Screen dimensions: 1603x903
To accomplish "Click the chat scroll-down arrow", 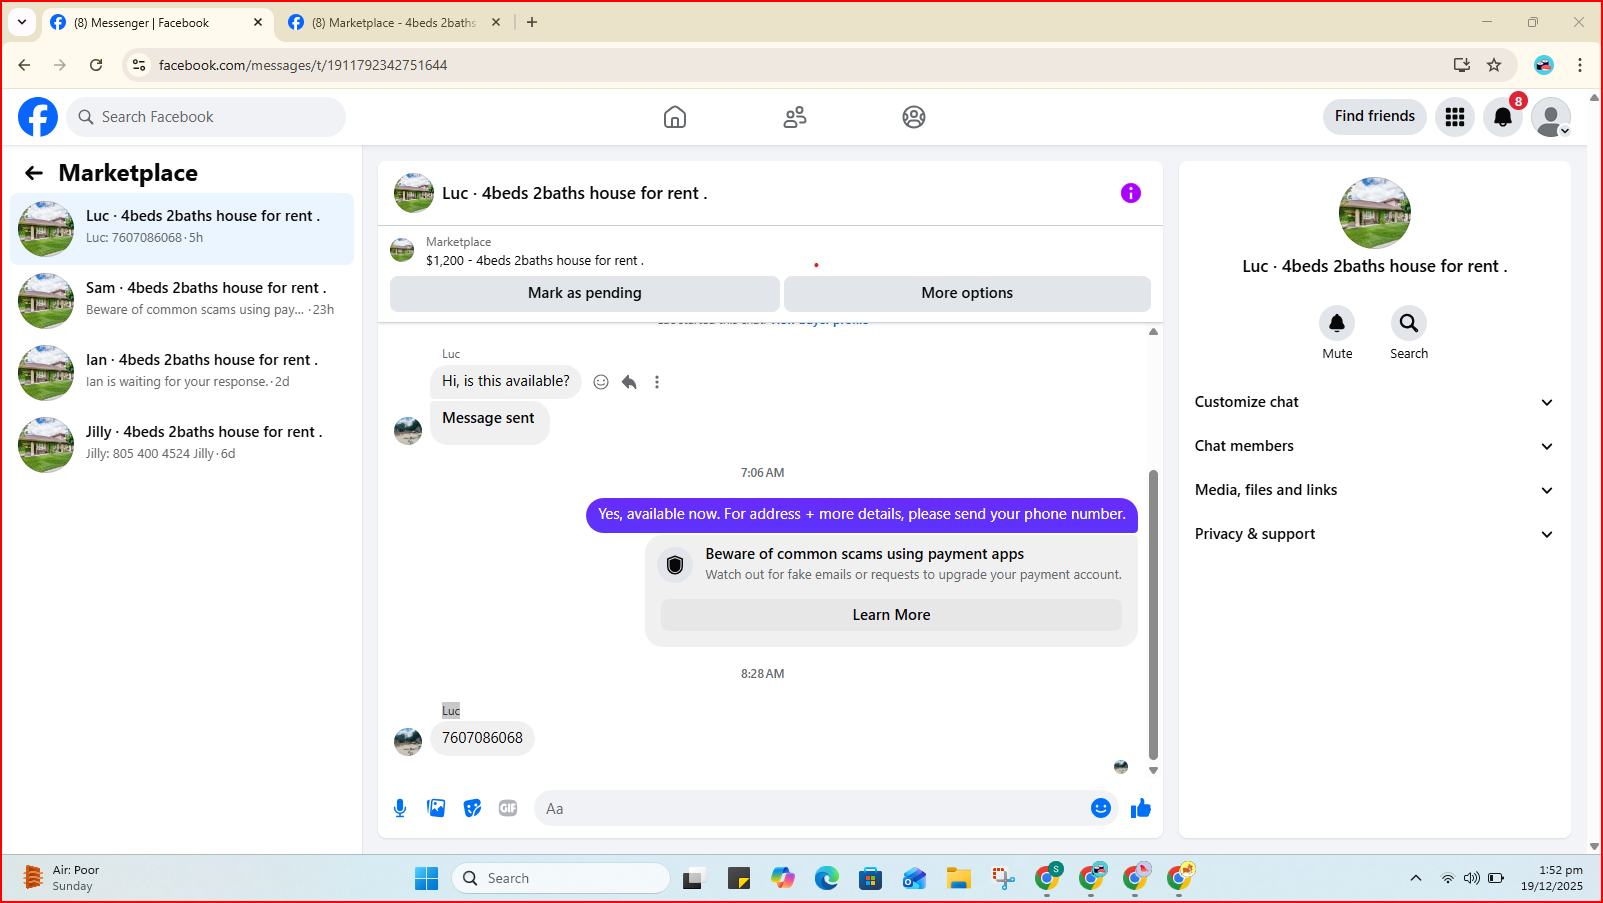I will tap(1153, 770).
